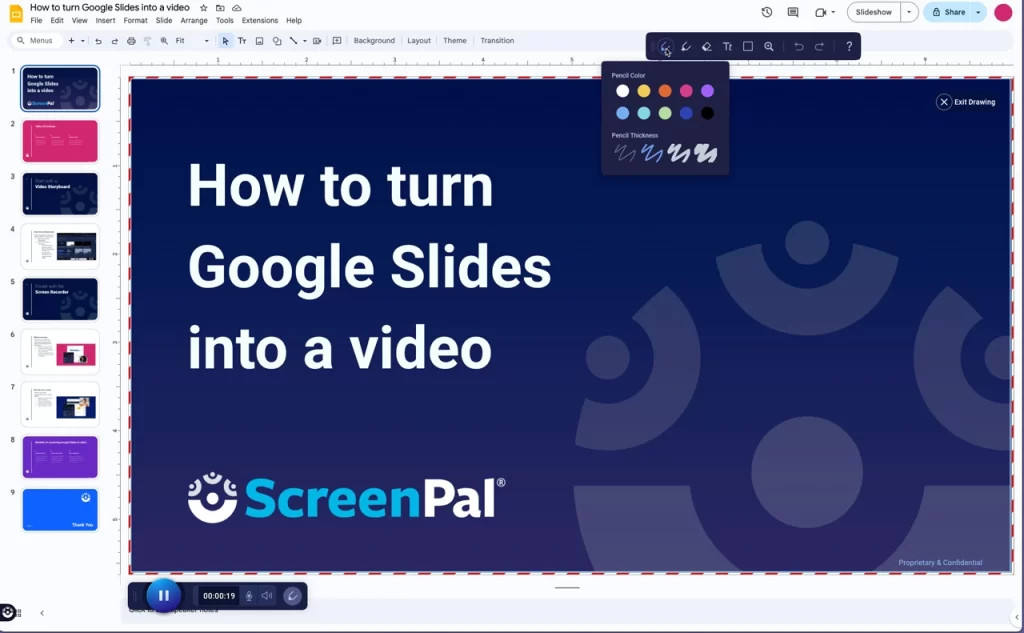This screenshot has width=1024, height=633.
Task: Choose white pencil color
Action: click(622, 91)
